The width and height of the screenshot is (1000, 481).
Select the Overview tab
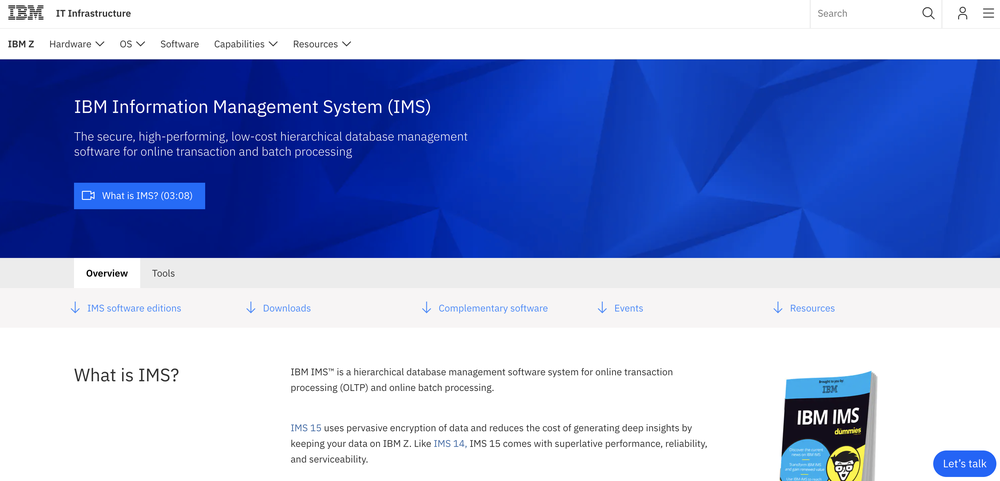click(107, 273)
